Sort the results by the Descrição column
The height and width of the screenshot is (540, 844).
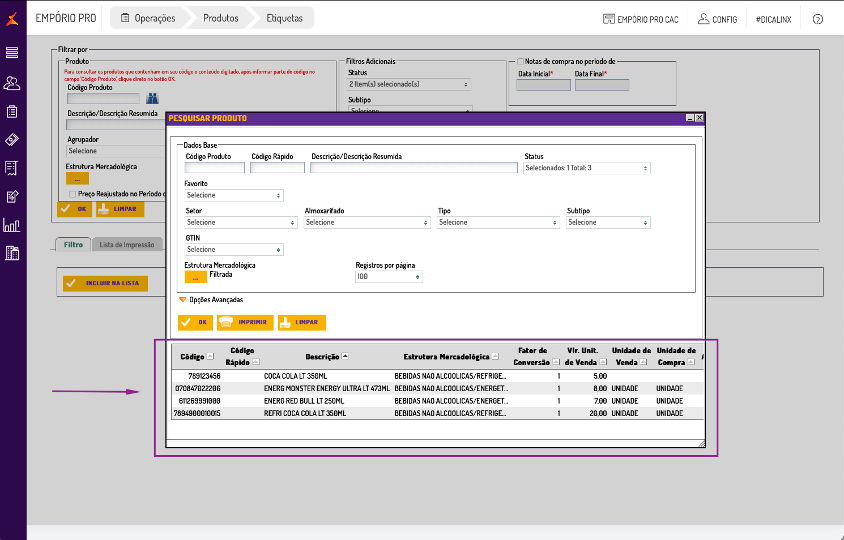tap(322, 356)
